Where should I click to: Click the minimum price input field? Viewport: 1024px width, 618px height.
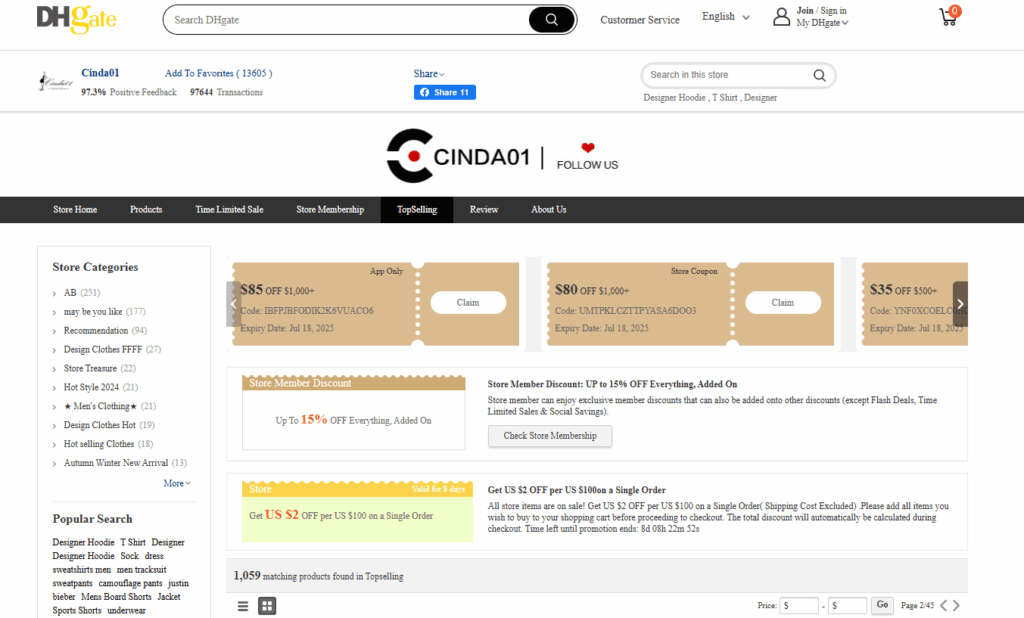pos(799,606)
